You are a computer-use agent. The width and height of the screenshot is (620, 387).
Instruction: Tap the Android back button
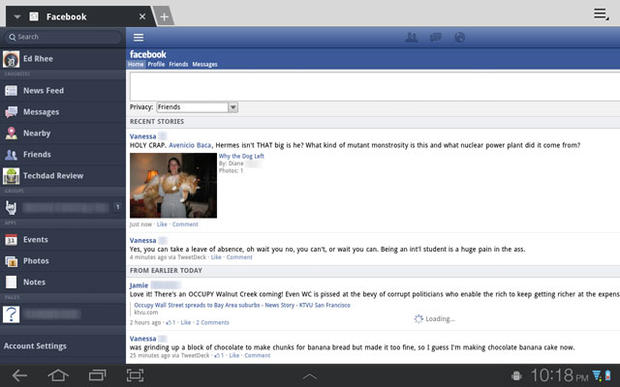point(19,375)
